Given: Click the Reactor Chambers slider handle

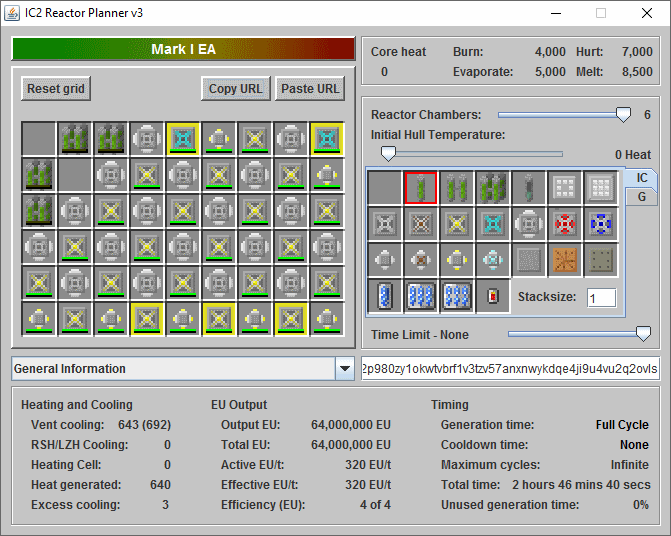Looking at the screenshot, I should tap(623, 115).
